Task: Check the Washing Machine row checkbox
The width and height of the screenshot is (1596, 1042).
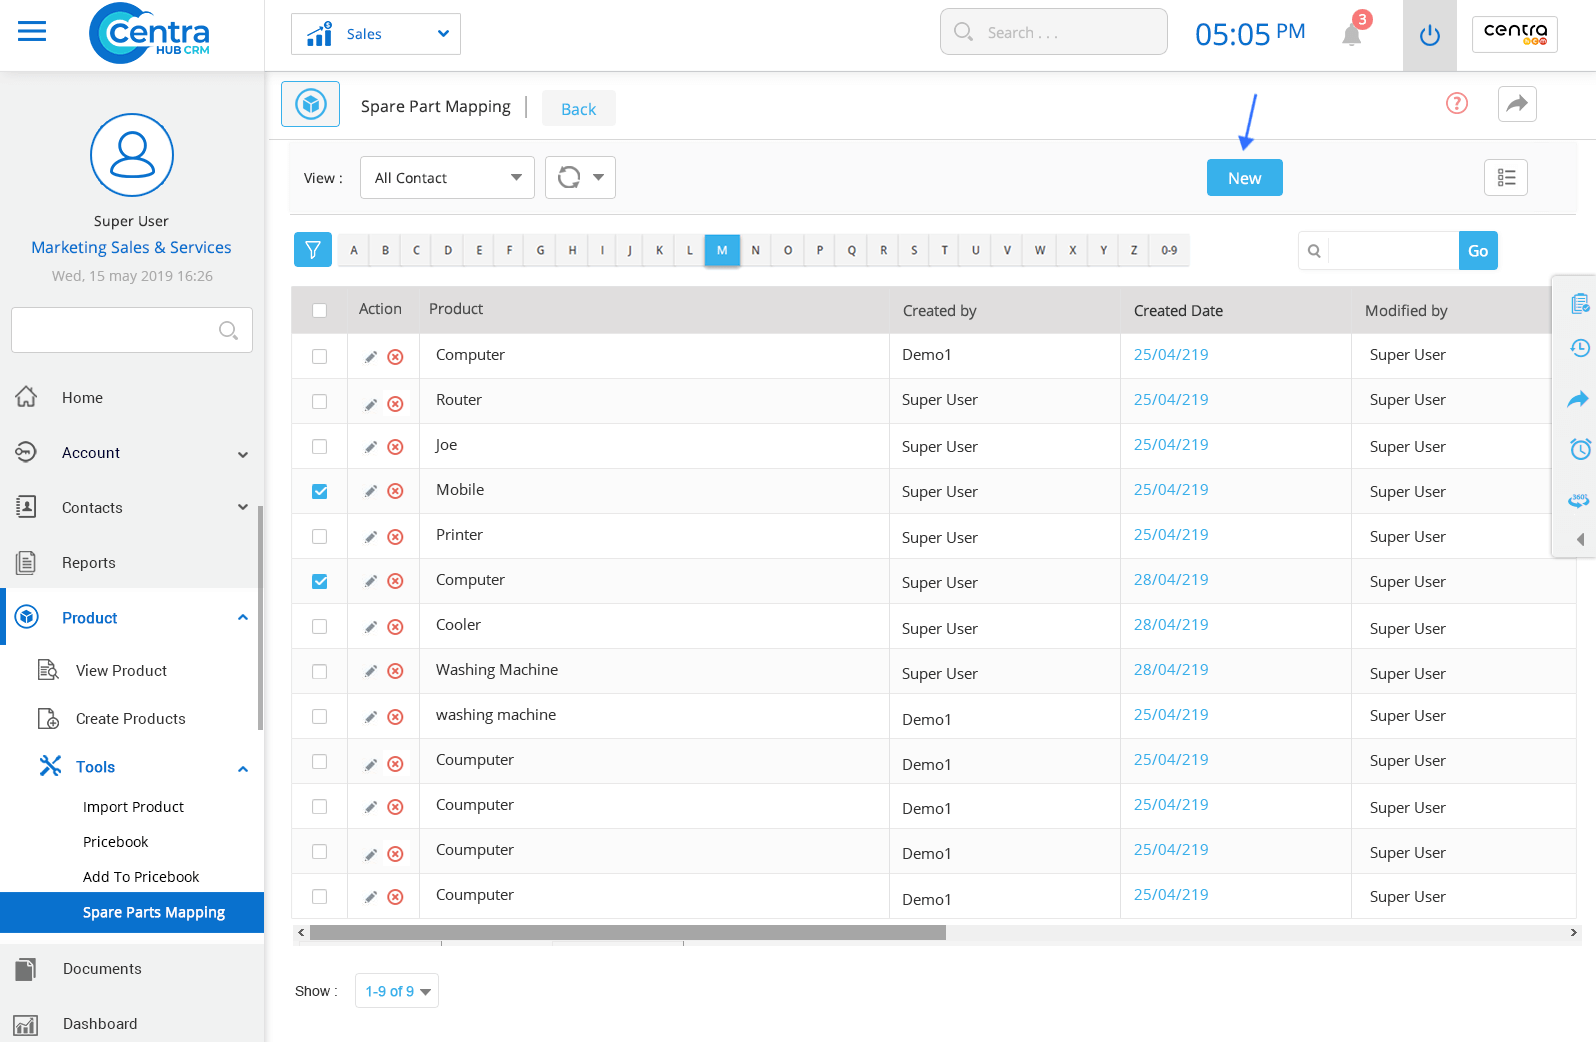Action: click(x=320, y=671)
